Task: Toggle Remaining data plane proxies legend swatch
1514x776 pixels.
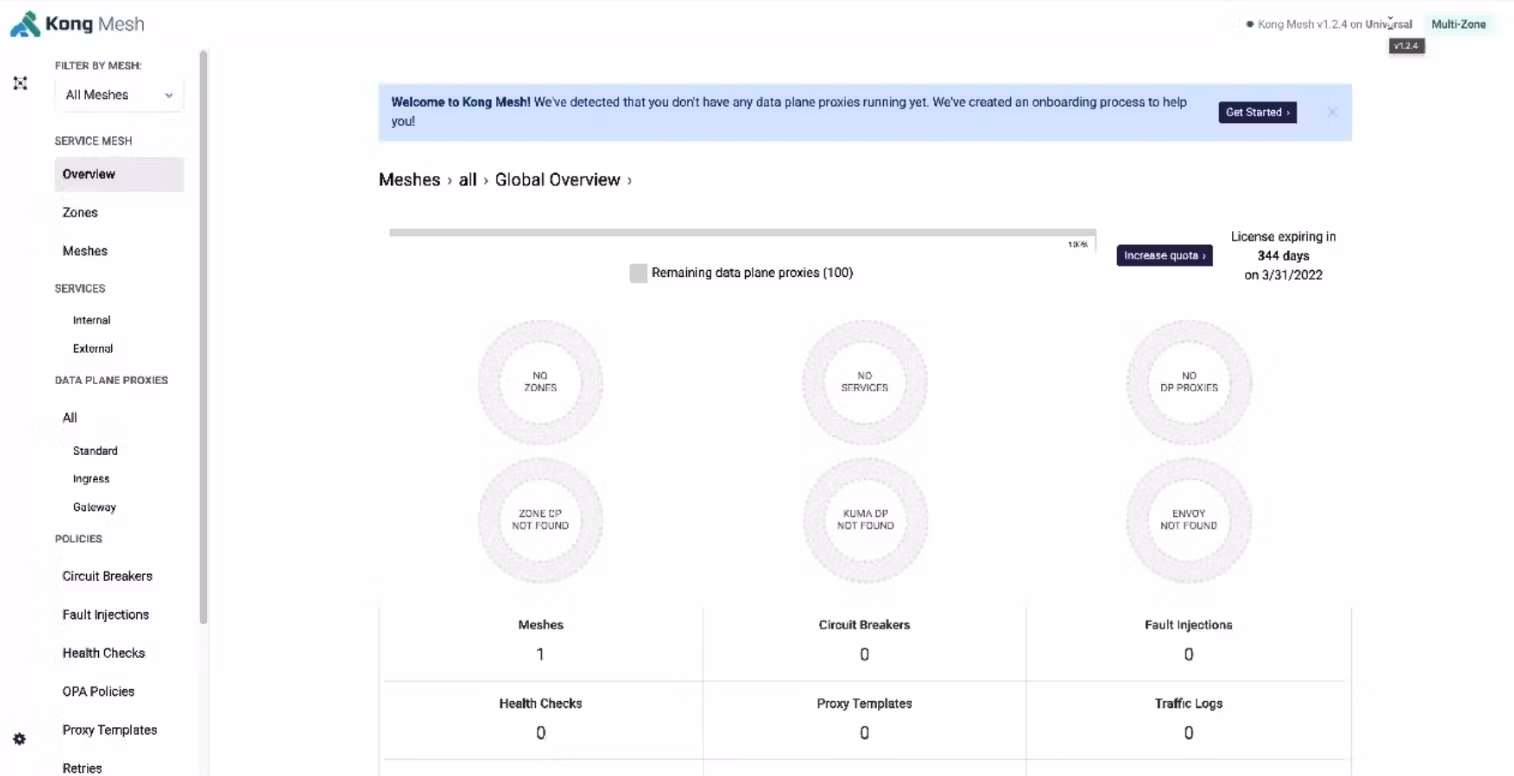Action: coord(638,273)
